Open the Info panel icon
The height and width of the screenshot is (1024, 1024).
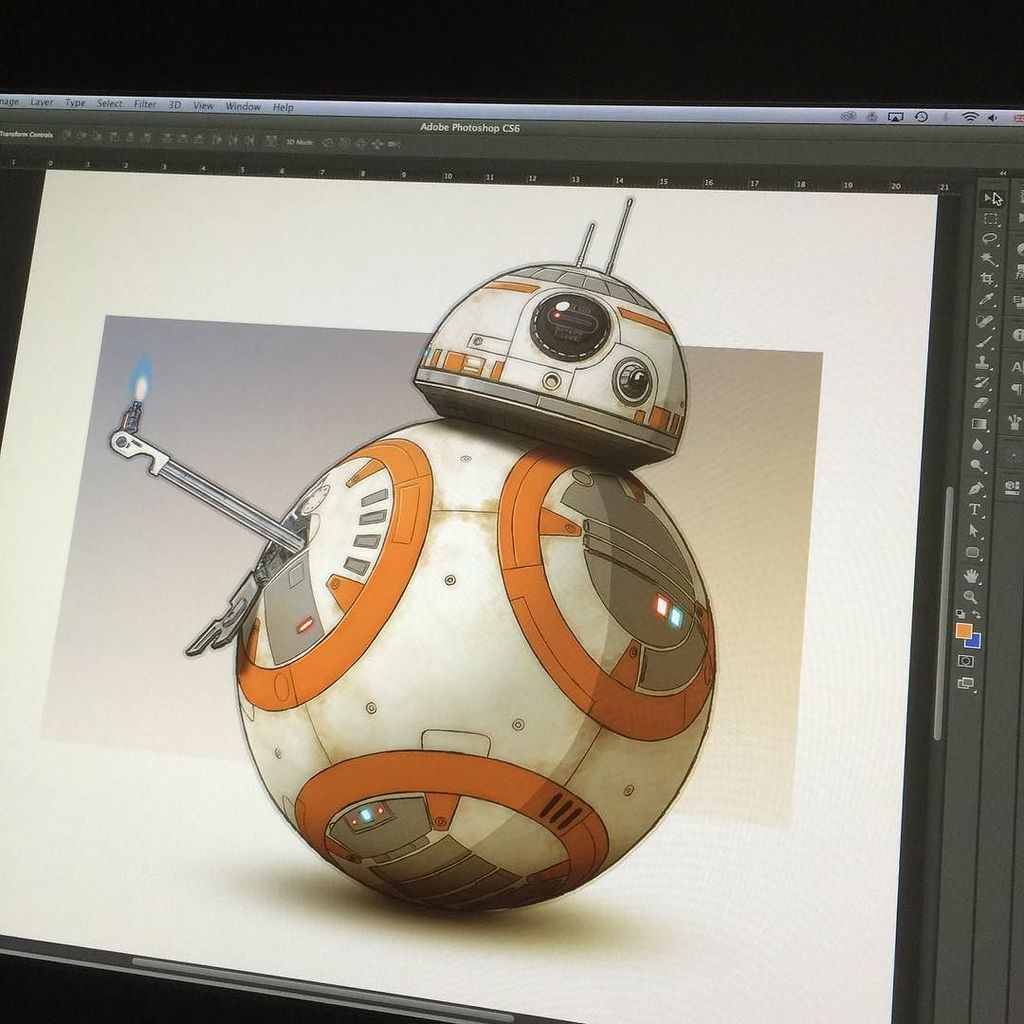(1017, 335)
